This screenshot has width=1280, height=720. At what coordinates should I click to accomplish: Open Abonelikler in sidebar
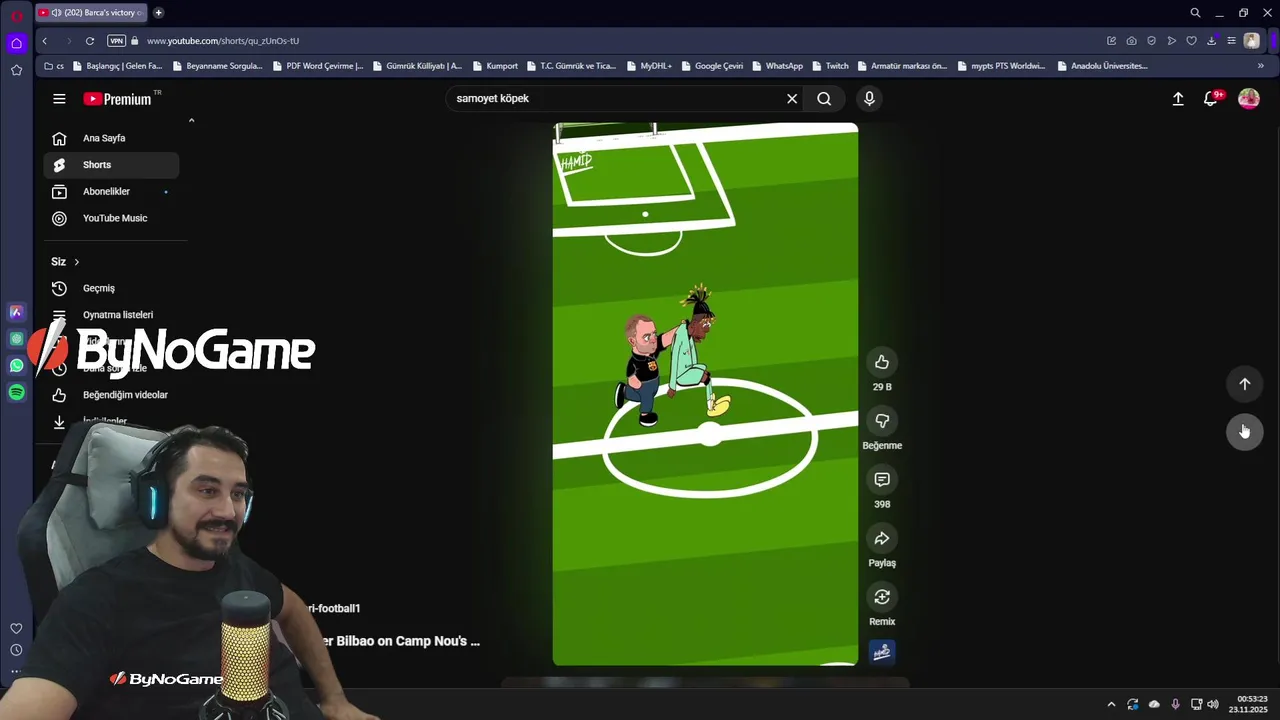tap(111, 191)
